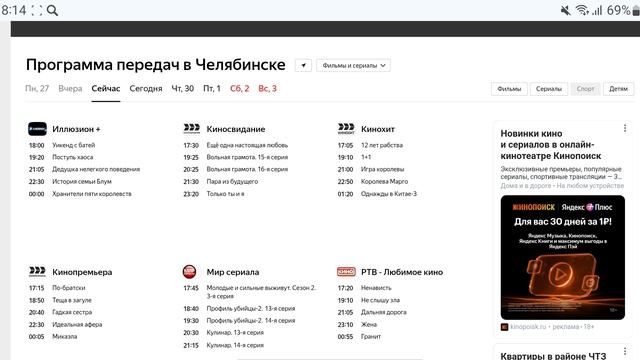Open the Кинохит channel logo
The image size is (640, 360).
(x=346, y=129)
